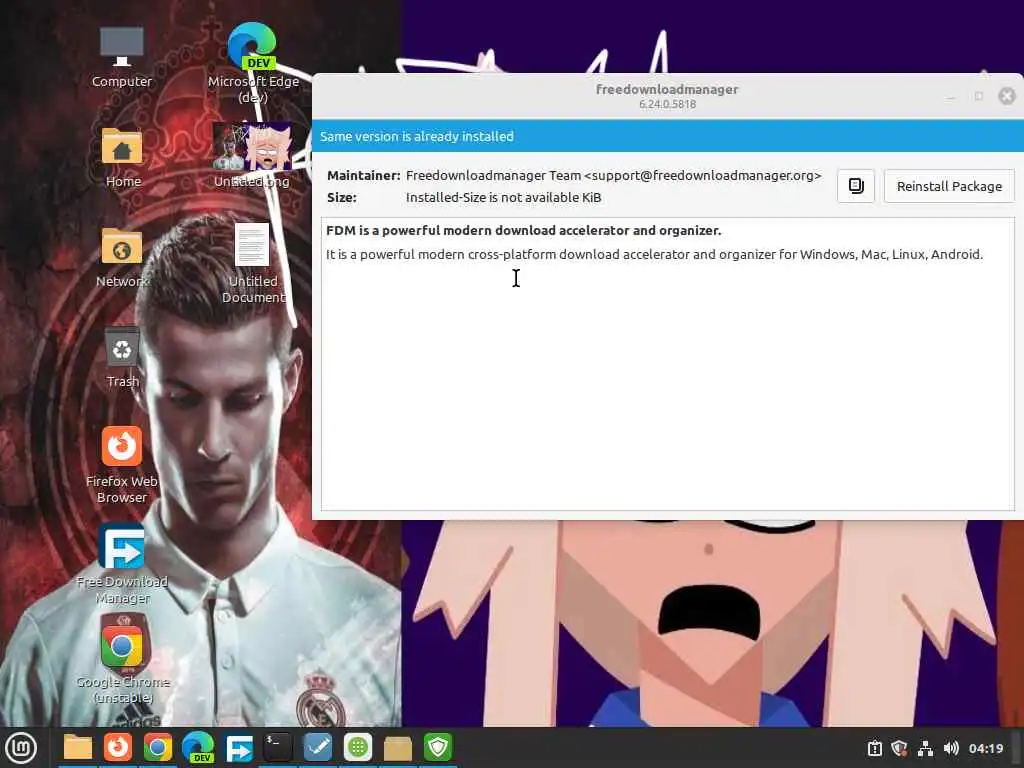The height and width of the screenshot is (768, 1024).
Task: Open Microsoft Edge (dev) desktop icon
Action: tap(253, 62)
